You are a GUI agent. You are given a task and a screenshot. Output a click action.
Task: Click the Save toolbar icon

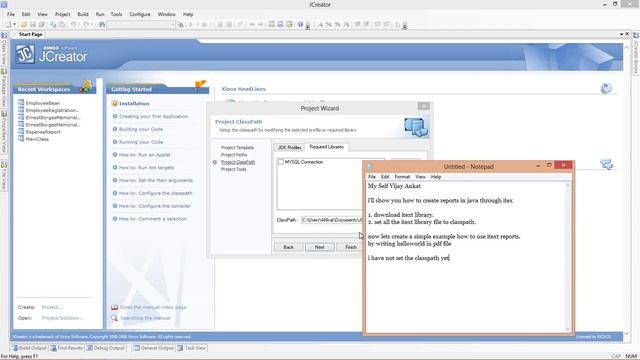(x=33, y=24)
